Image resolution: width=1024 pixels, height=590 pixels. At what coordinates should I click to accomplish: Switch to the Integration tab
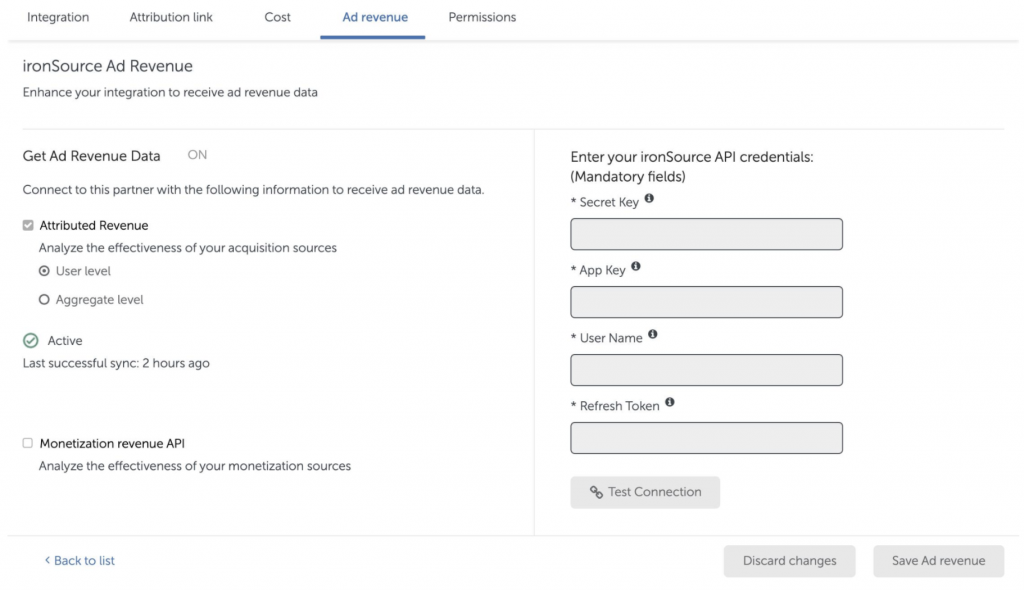coord(58,17)
